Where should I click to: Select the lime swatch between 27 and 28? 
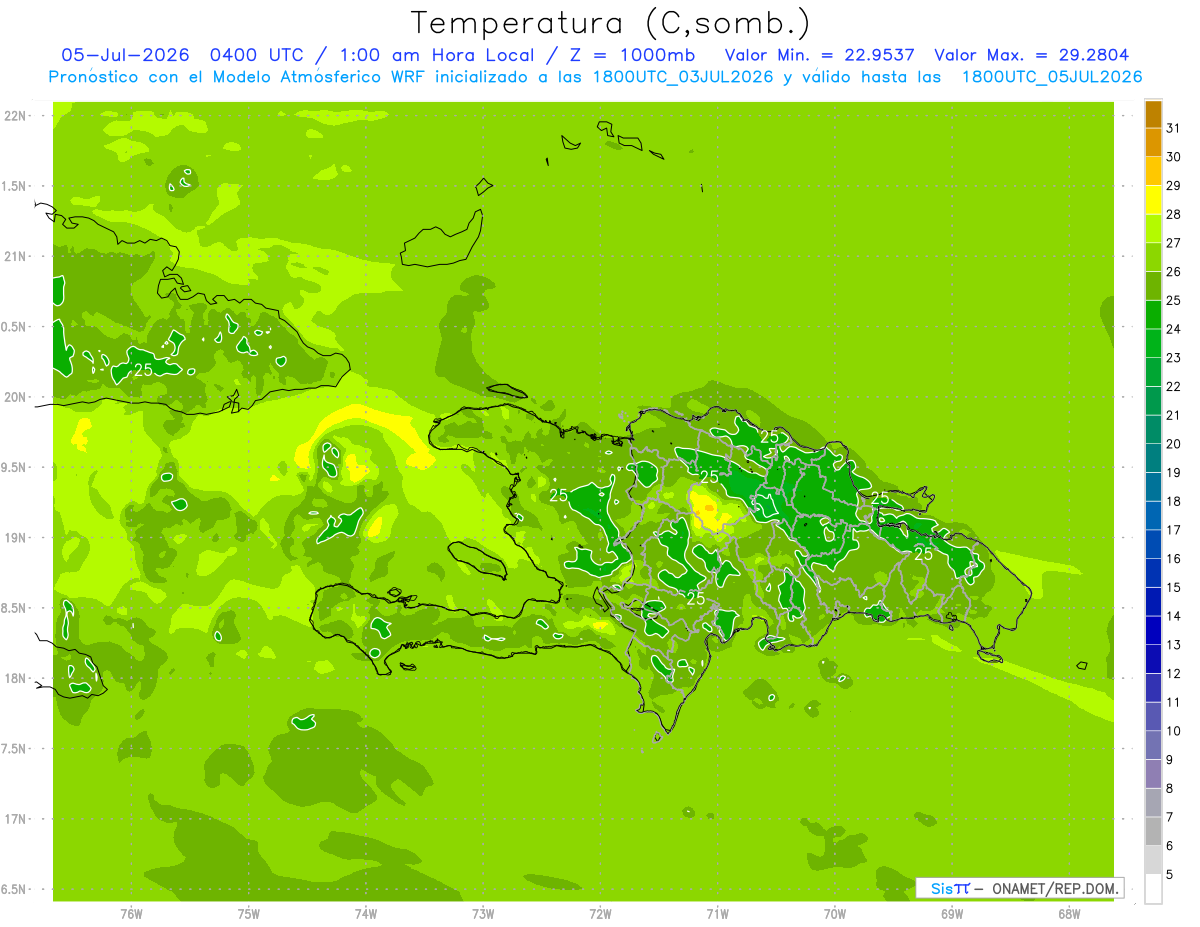tap(1153, 229)
